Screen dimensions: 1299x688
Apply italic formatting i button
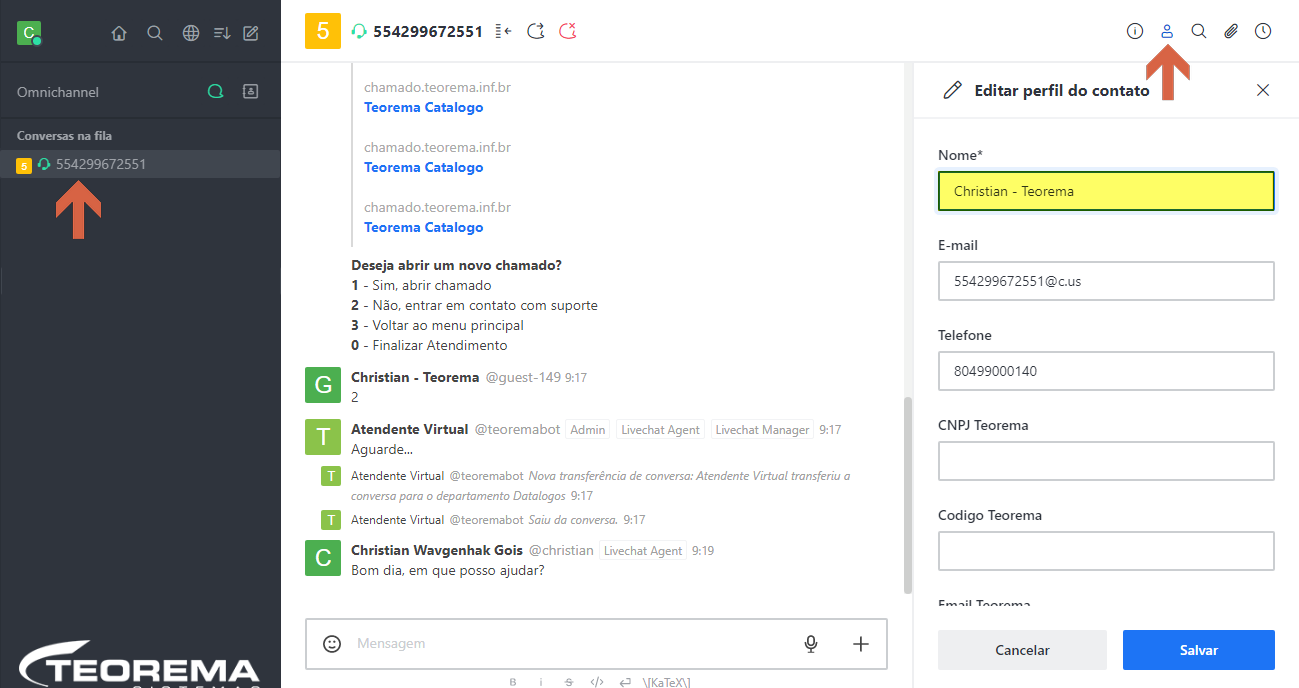[541, 682]
